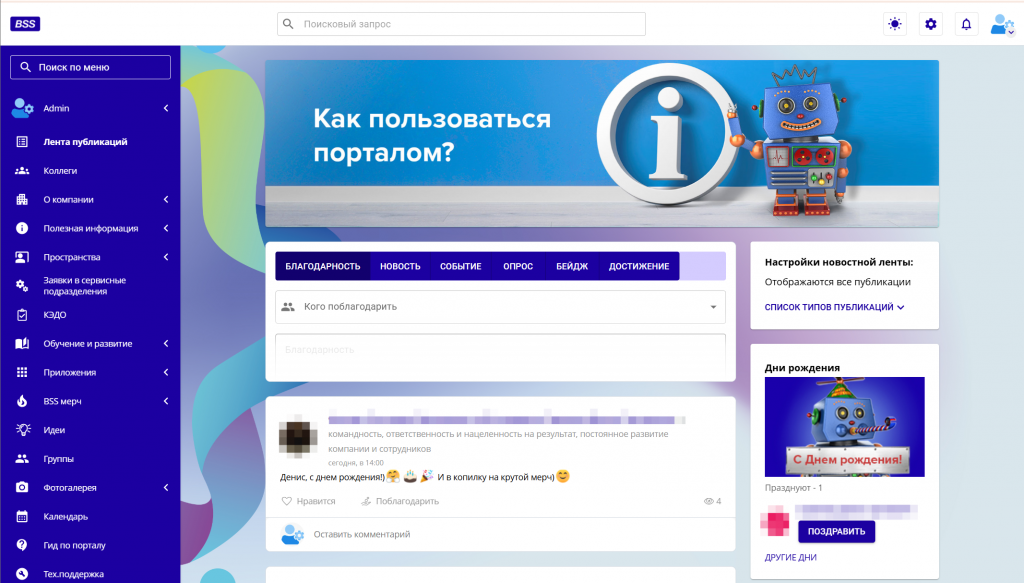
Task: Open the notifications bell
Action: (966, 24)
